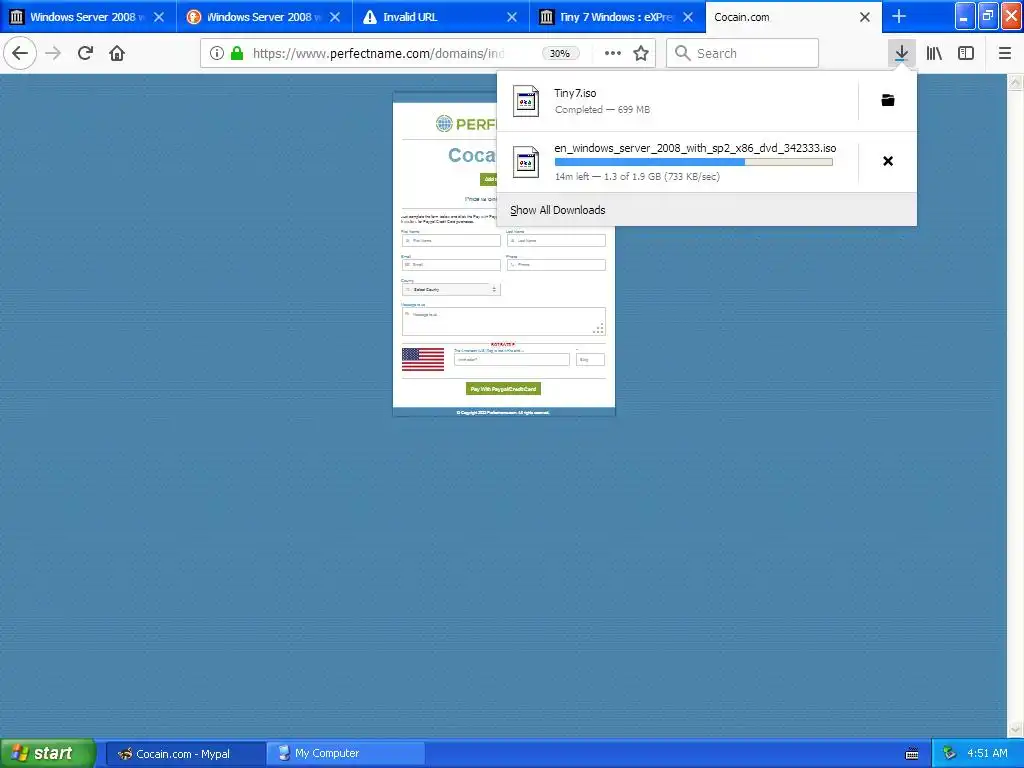The width and height of the screenshot is (1024, 768).
Task: Cancel the Windows Server 2008 ISO download
Action: coord(888,161)
